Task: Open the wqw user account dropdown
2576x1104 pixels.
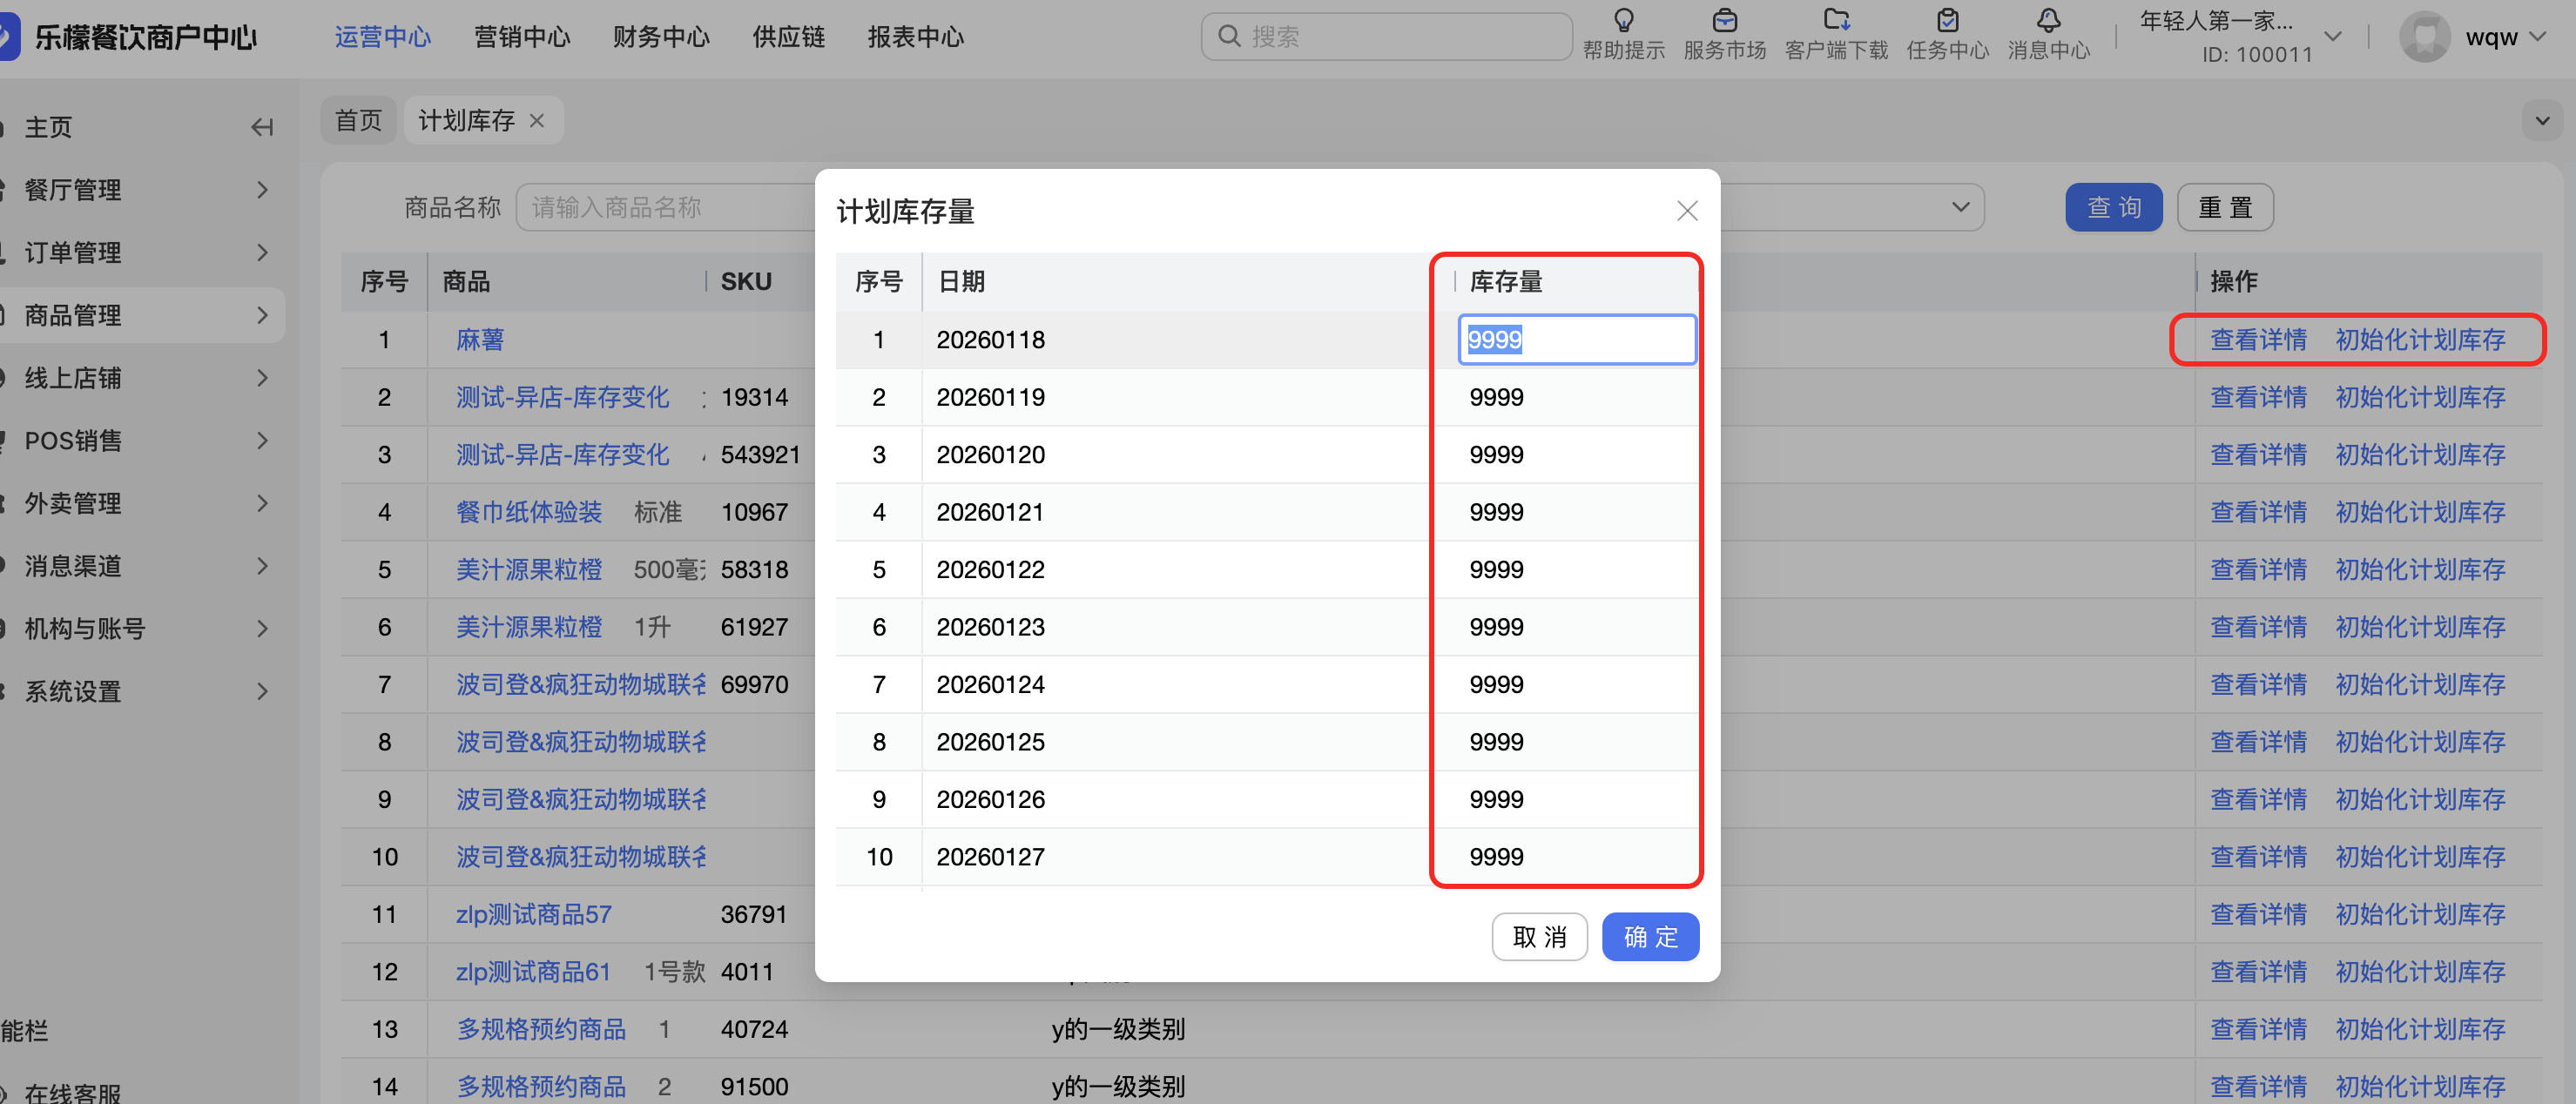Action: point(2490,37)
